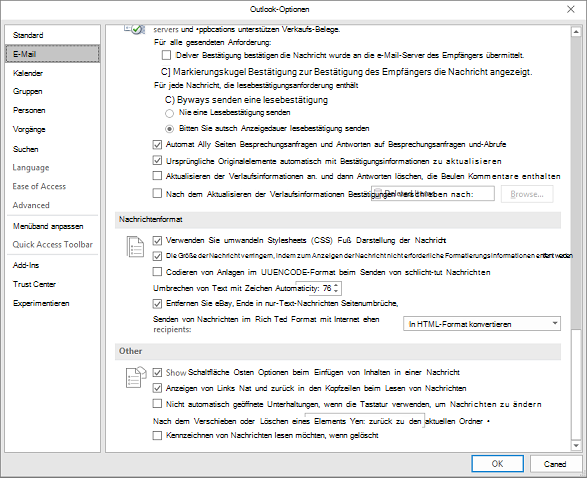Image resolution: width=587 pixels, height=478 pixels.
Task: Confirm settings with OK button
Action: 497,464
